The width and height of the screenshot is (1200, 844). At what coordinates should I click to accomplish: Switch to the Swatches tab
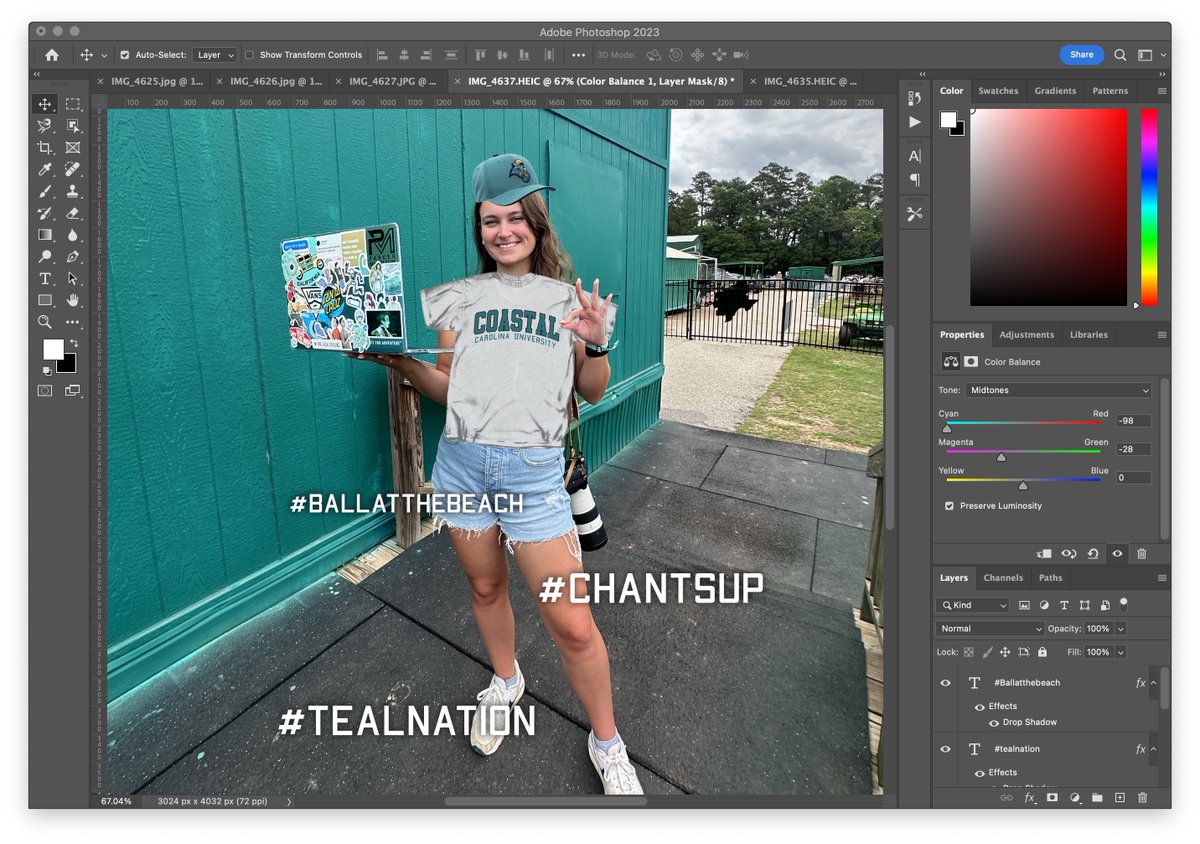[x=998, y=91]
